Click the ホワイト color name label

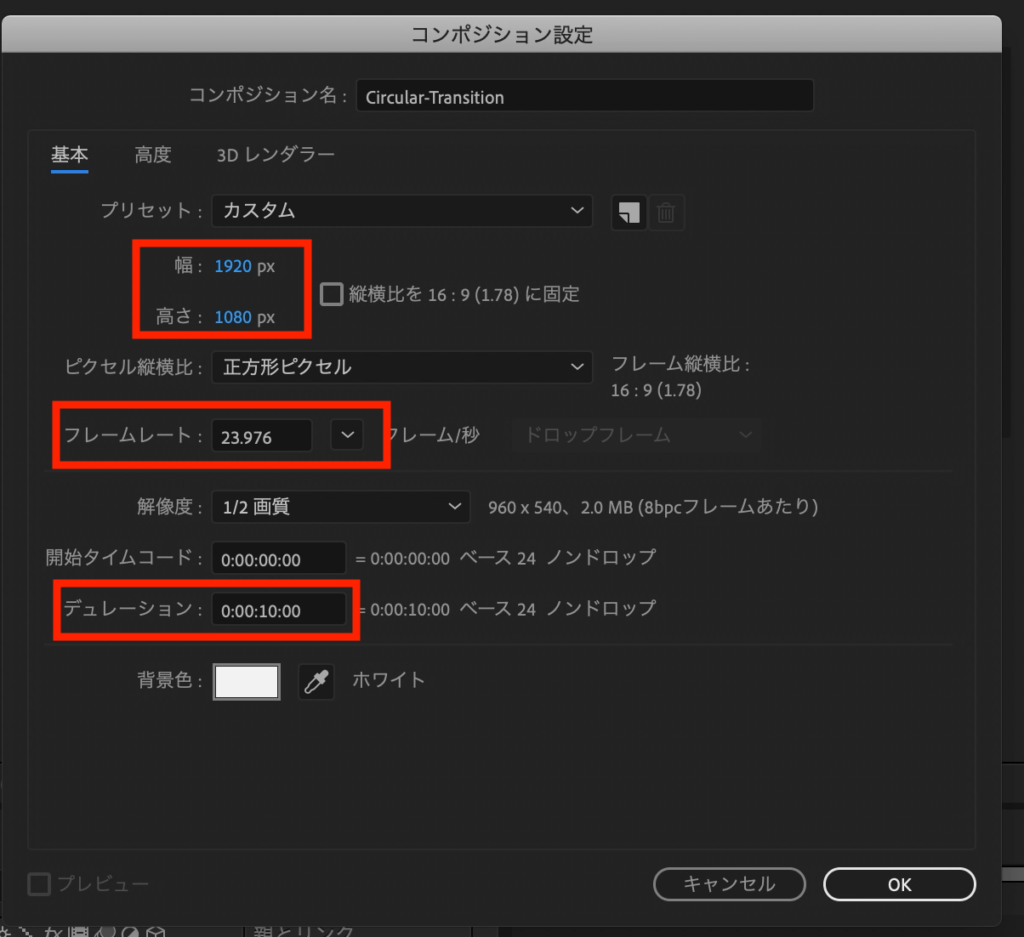[389, 680]
